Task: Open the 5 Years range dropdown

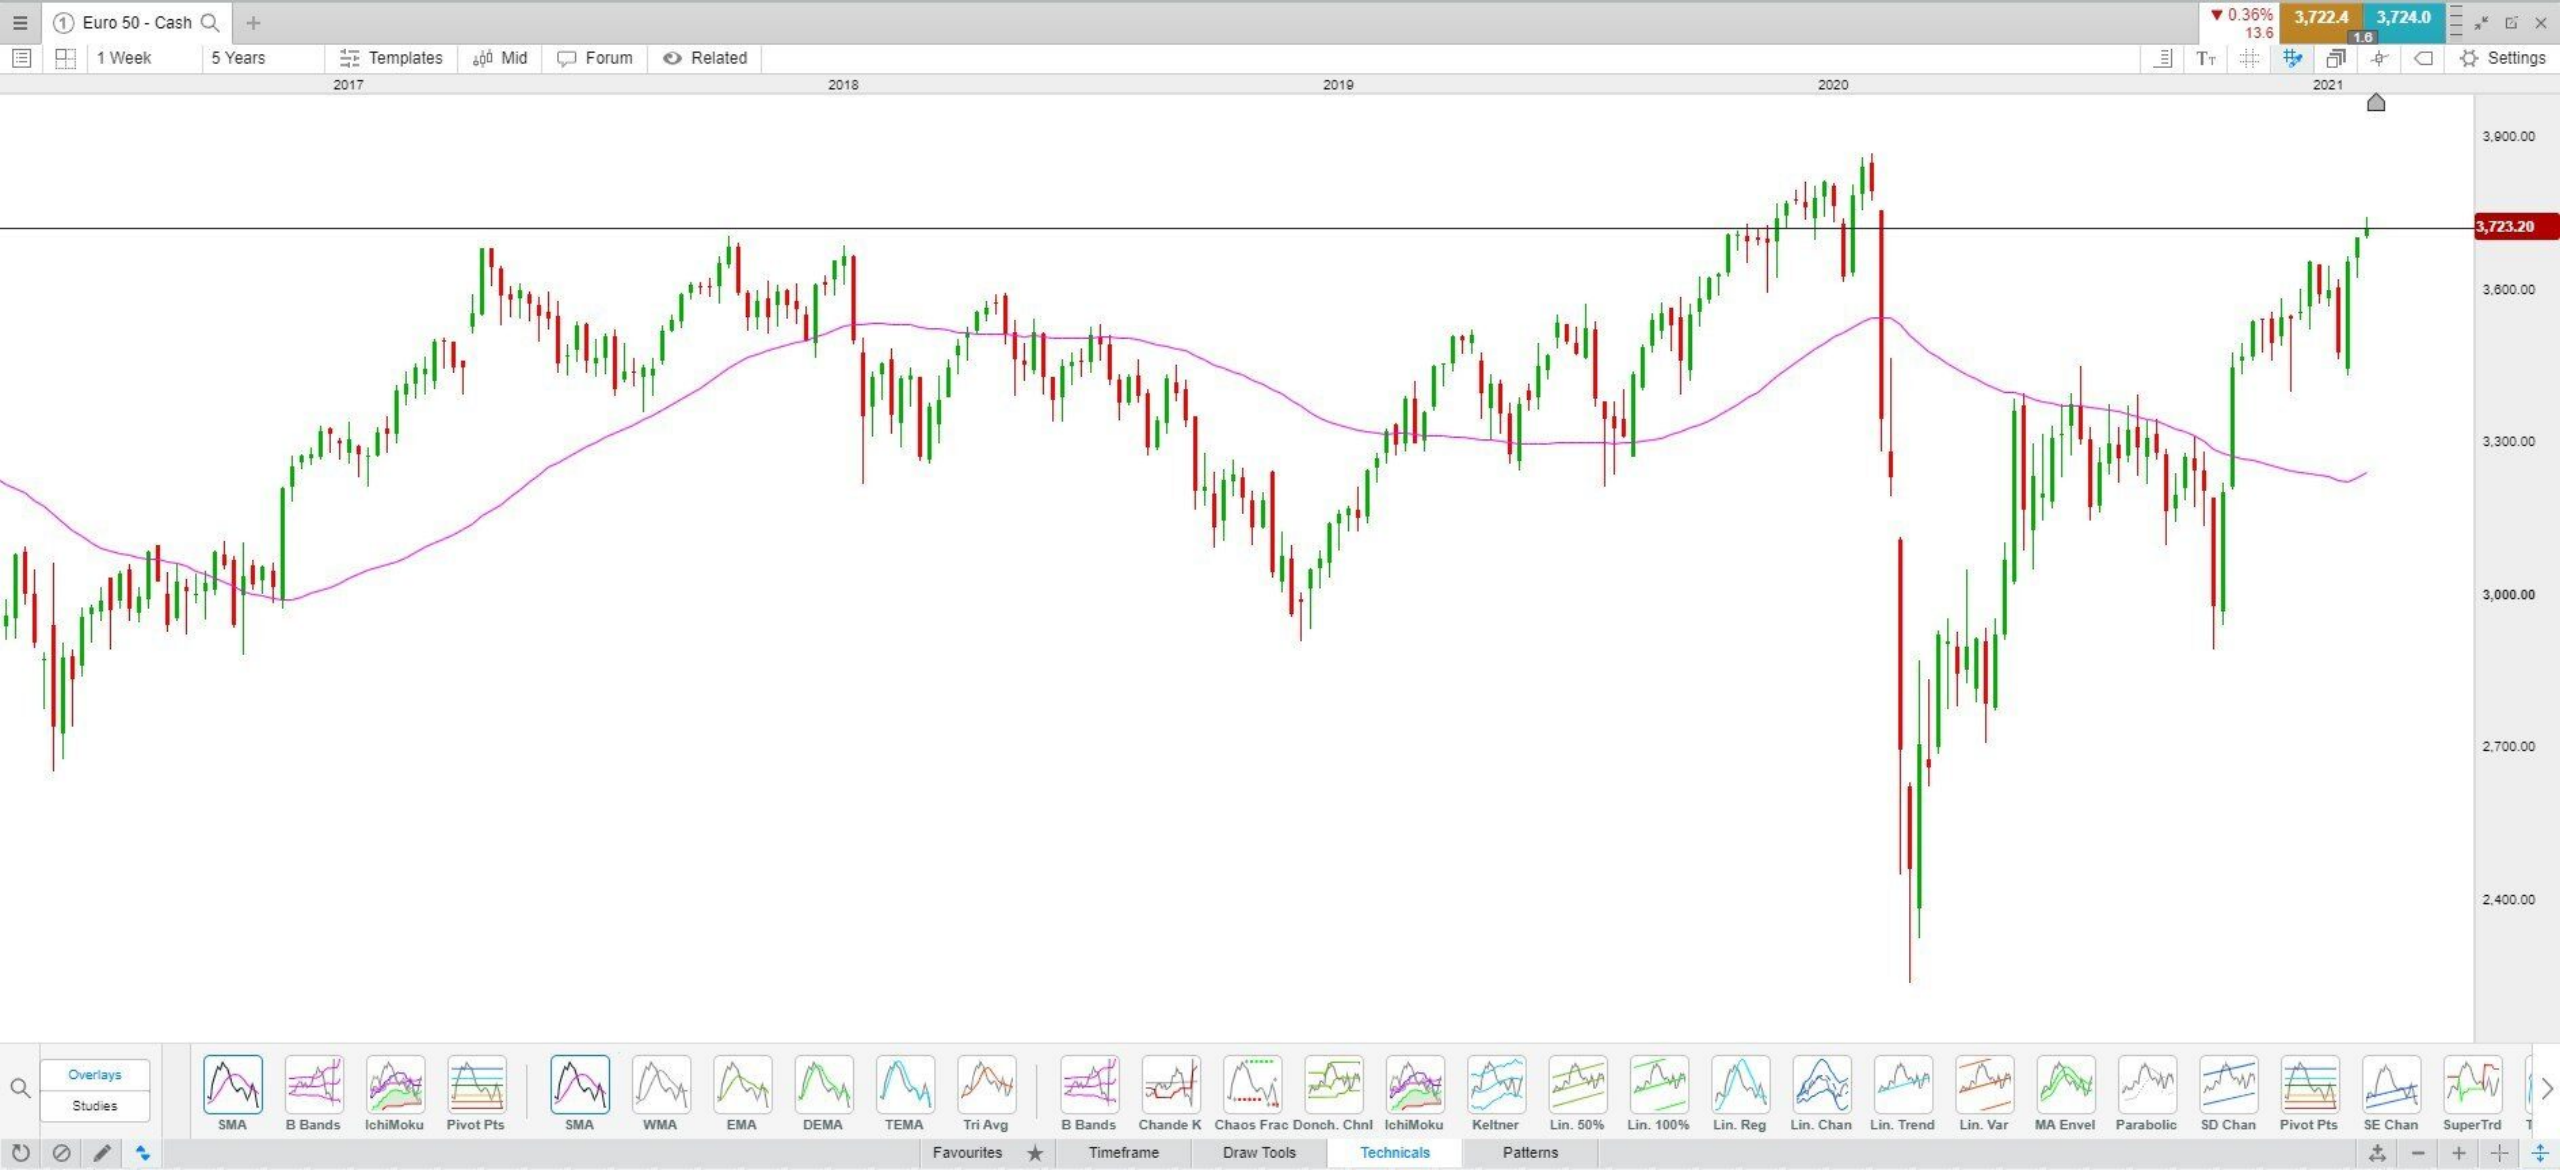Action: (238, 58)
